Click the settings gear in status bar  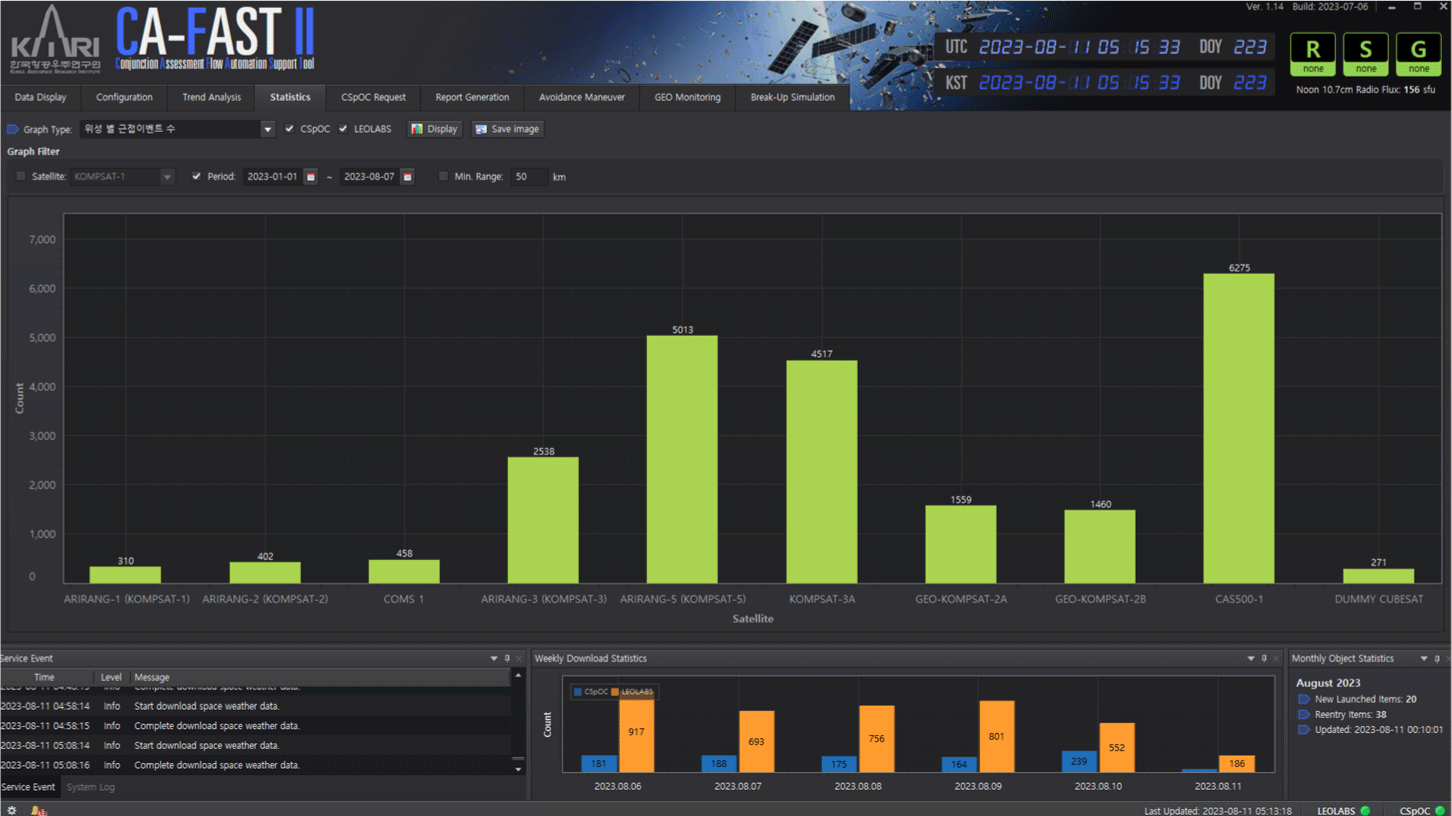coord(12,810)
